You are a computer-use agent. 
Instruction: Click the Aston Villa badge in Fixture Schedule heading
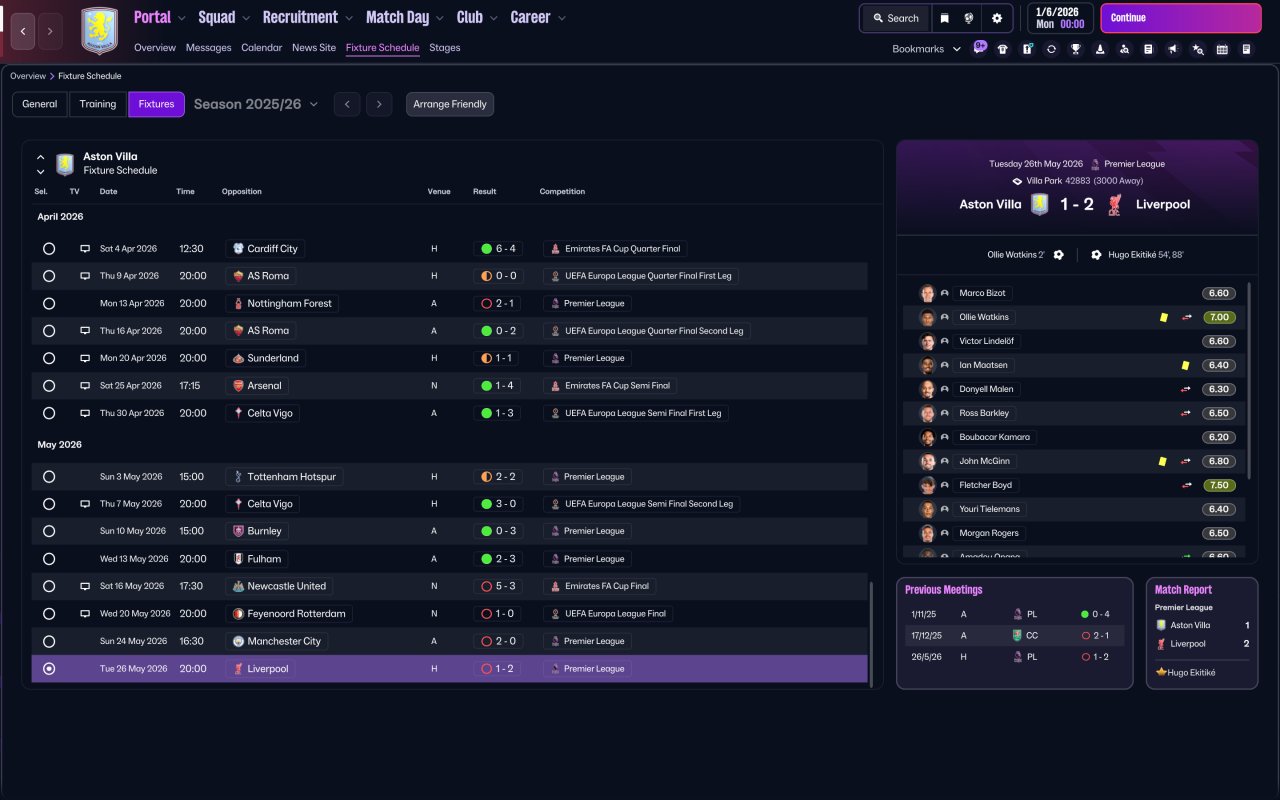click(x=65, y=164)
